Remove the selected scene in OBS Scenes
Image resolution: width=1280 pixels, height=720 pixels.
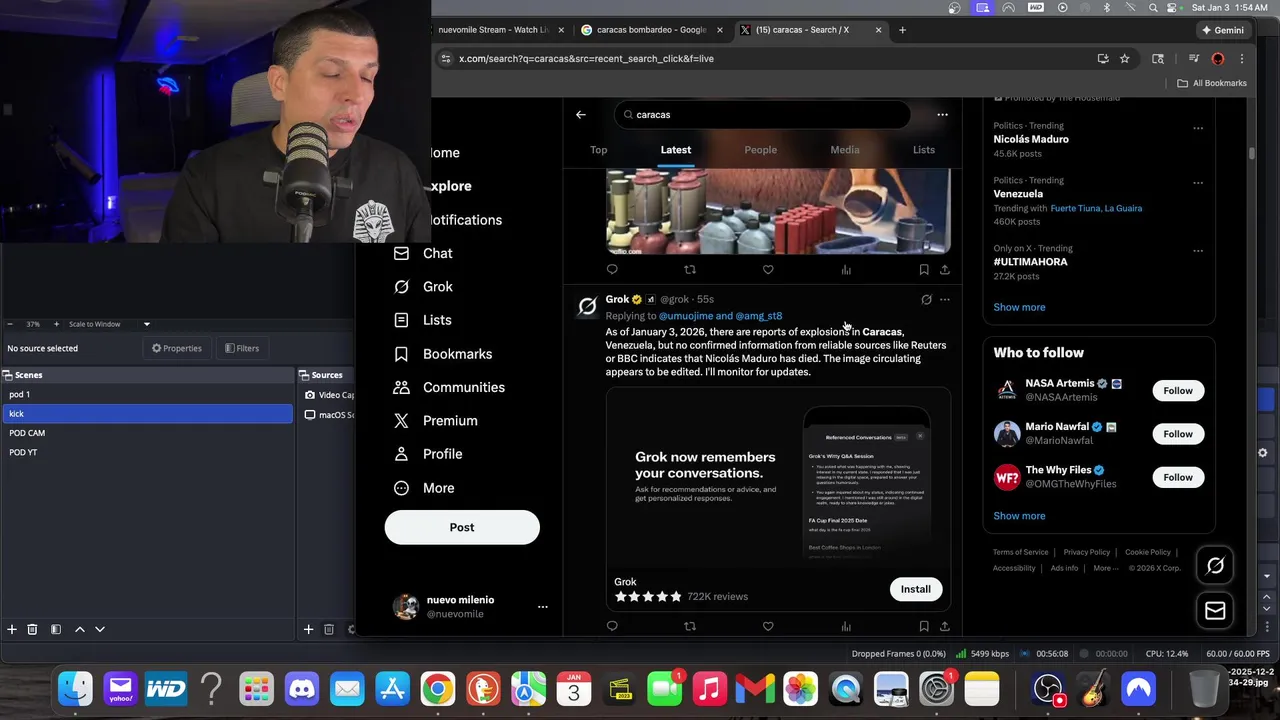pyautogui.click(x=32, y=629)
